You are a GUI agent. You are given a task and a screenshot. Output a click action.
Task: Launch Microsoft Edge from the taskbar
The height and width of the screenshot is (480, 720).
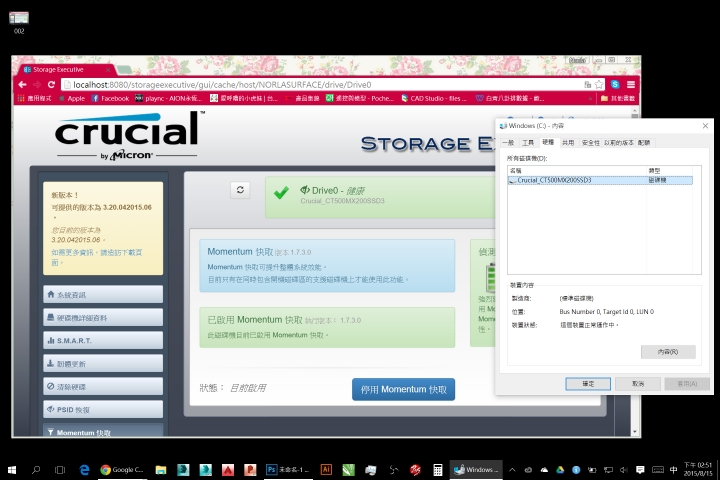point(84,469)
